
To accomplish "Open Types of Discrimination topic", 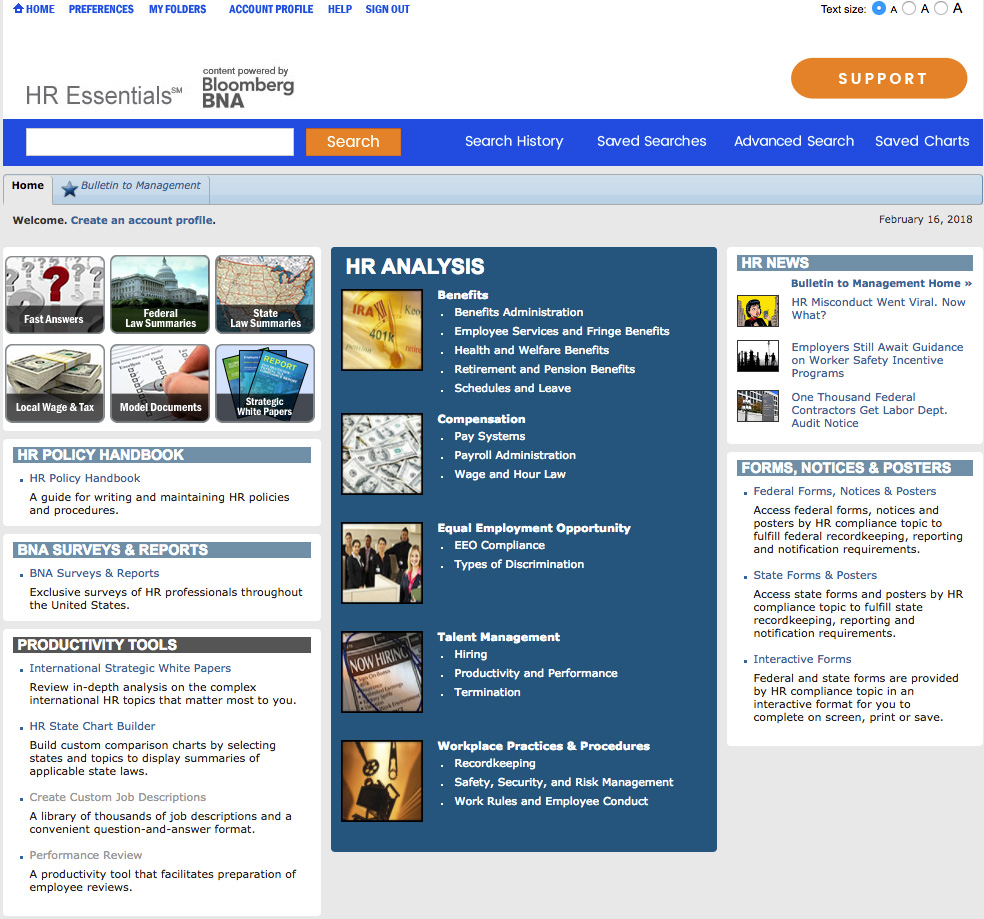I will (x=519, y=564).
